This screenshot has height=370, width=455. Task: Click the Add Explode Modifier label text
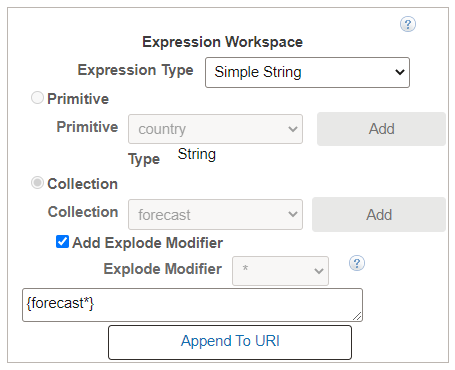click(148, 243)
